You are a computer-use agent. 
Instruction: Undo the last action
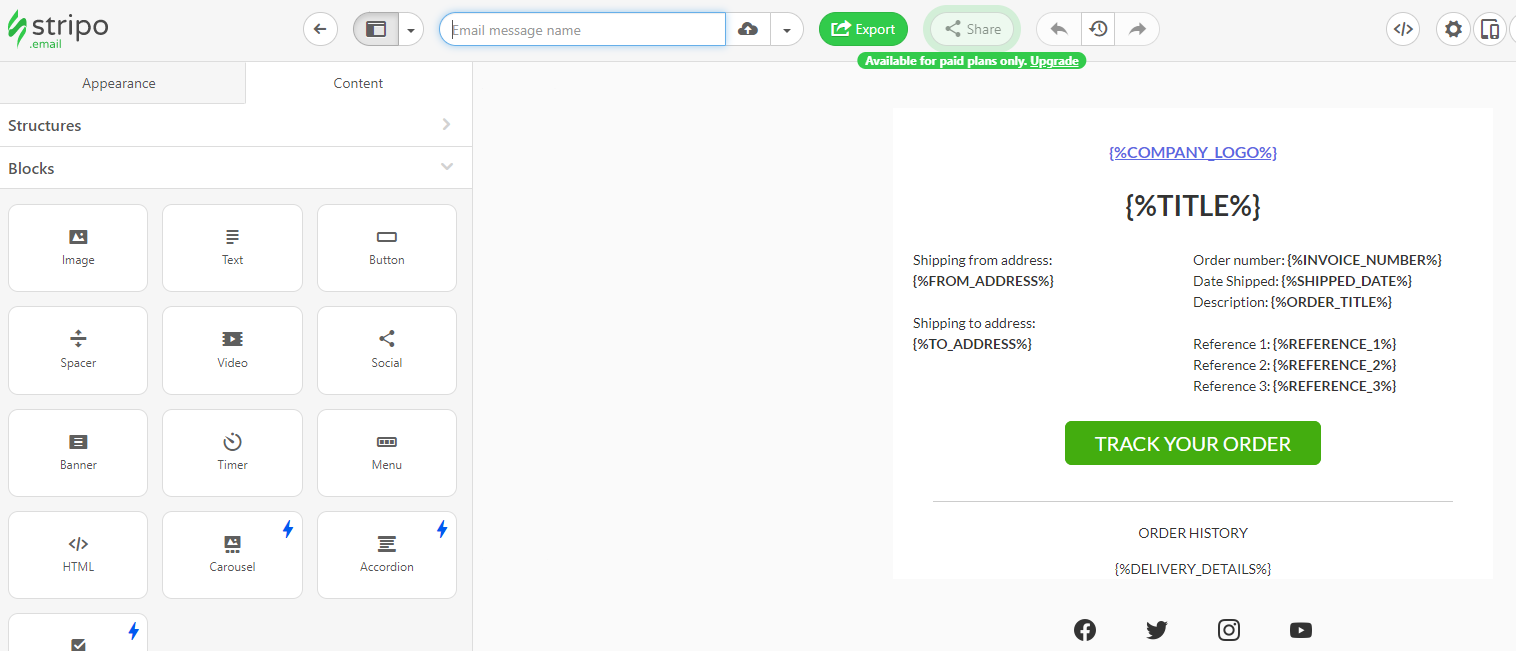click(x=1059, y=29)
